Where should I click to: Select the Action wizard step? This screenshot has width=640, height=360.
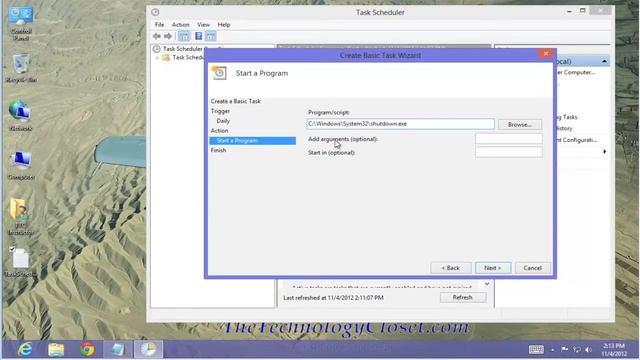tap(220, 131)
